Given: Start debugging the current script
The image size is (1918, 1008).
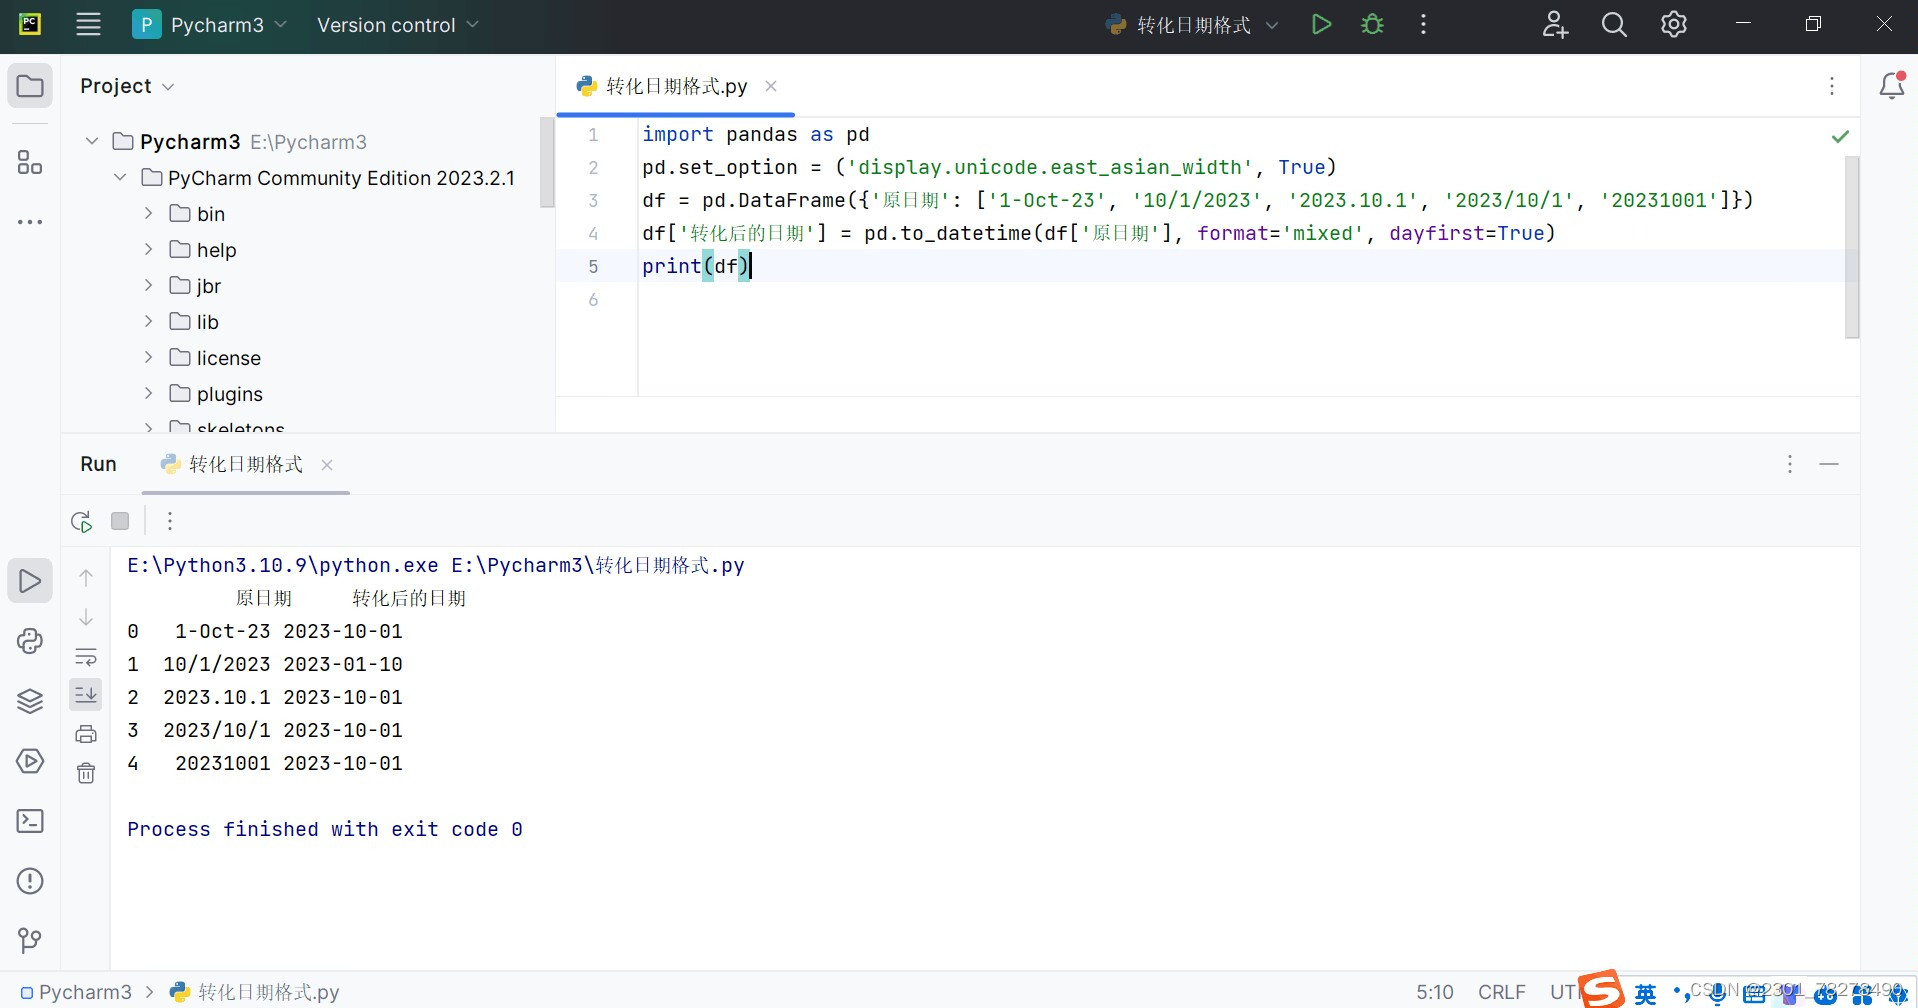Looking at the screenshot, I should (x=1372, y=24).
